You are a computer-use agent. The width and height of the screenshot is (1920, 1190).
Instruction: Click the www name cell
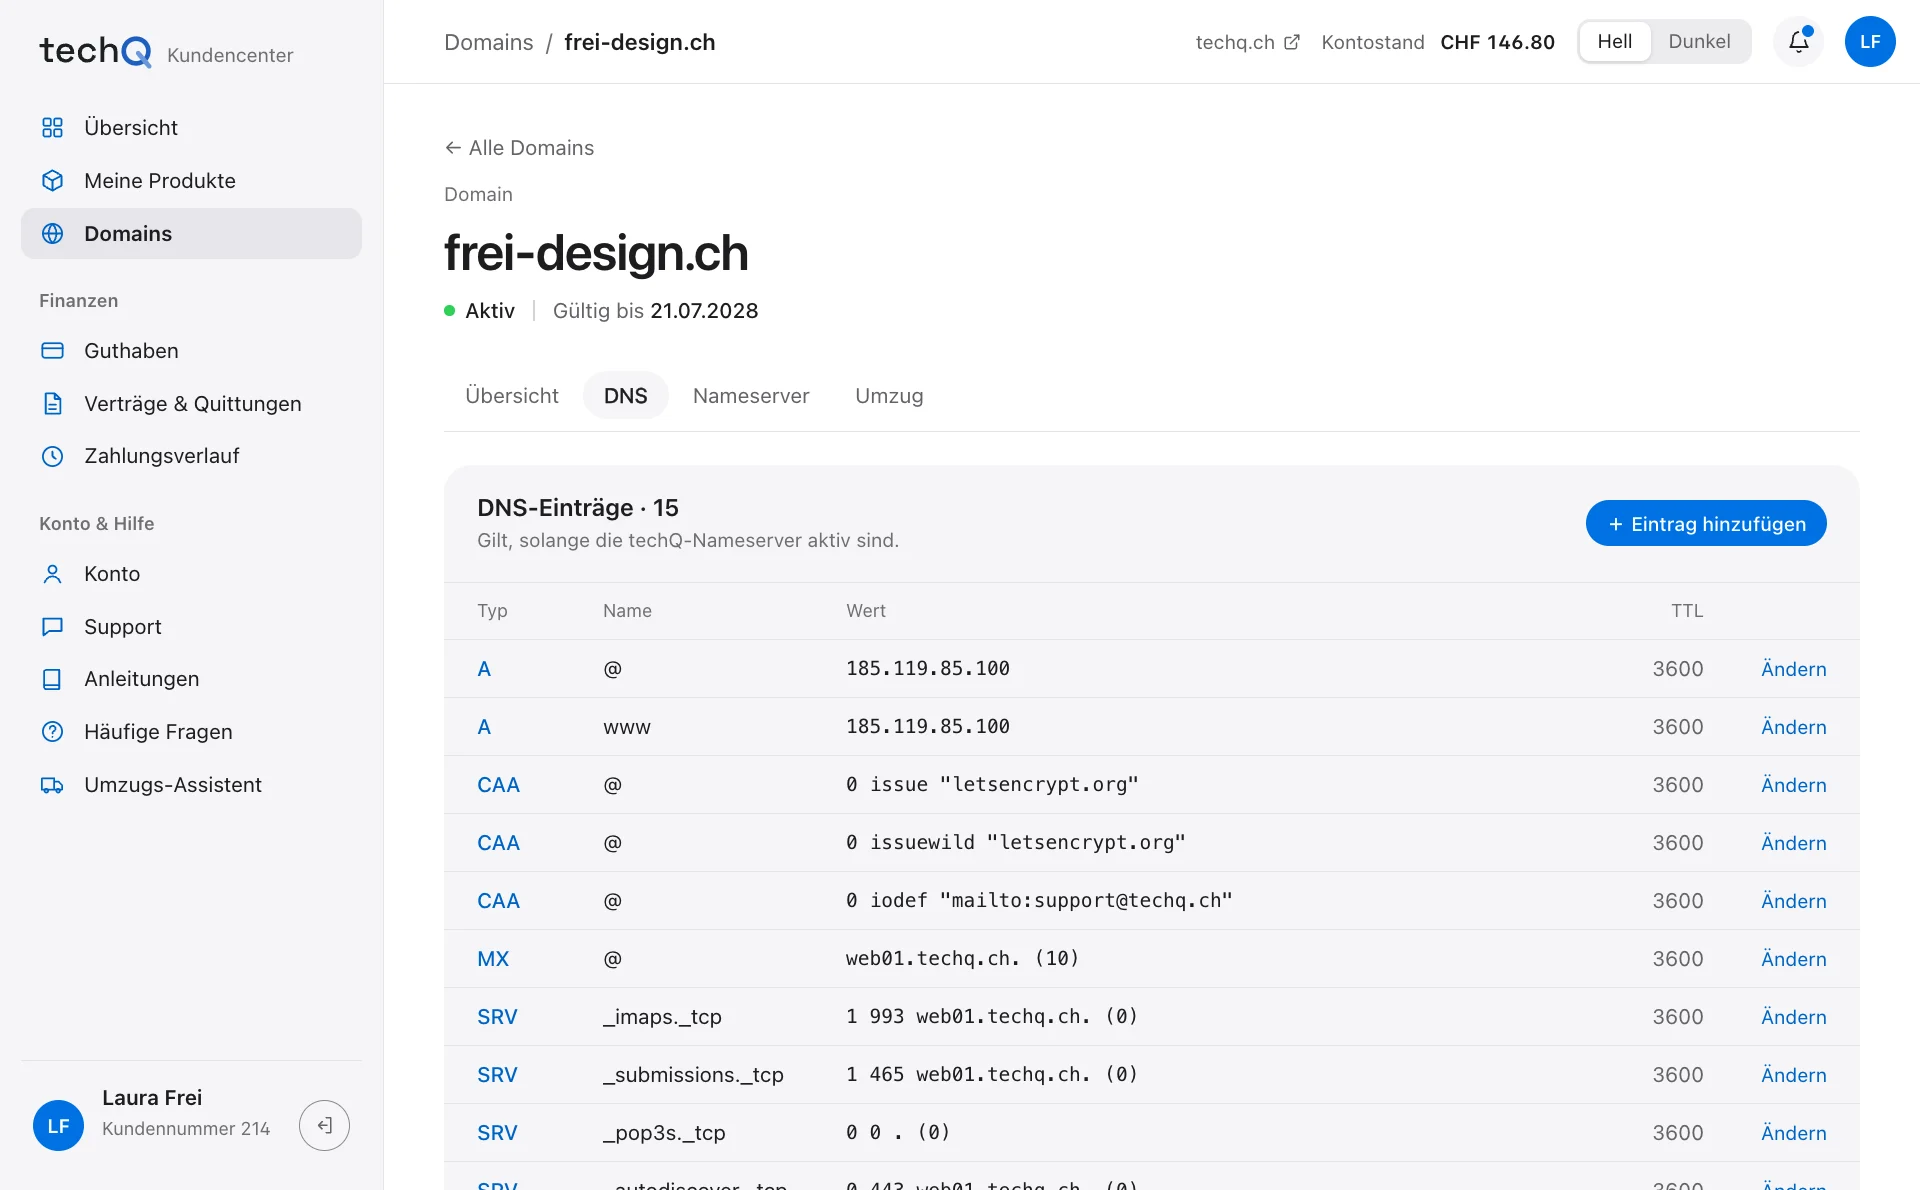(627, 727)
